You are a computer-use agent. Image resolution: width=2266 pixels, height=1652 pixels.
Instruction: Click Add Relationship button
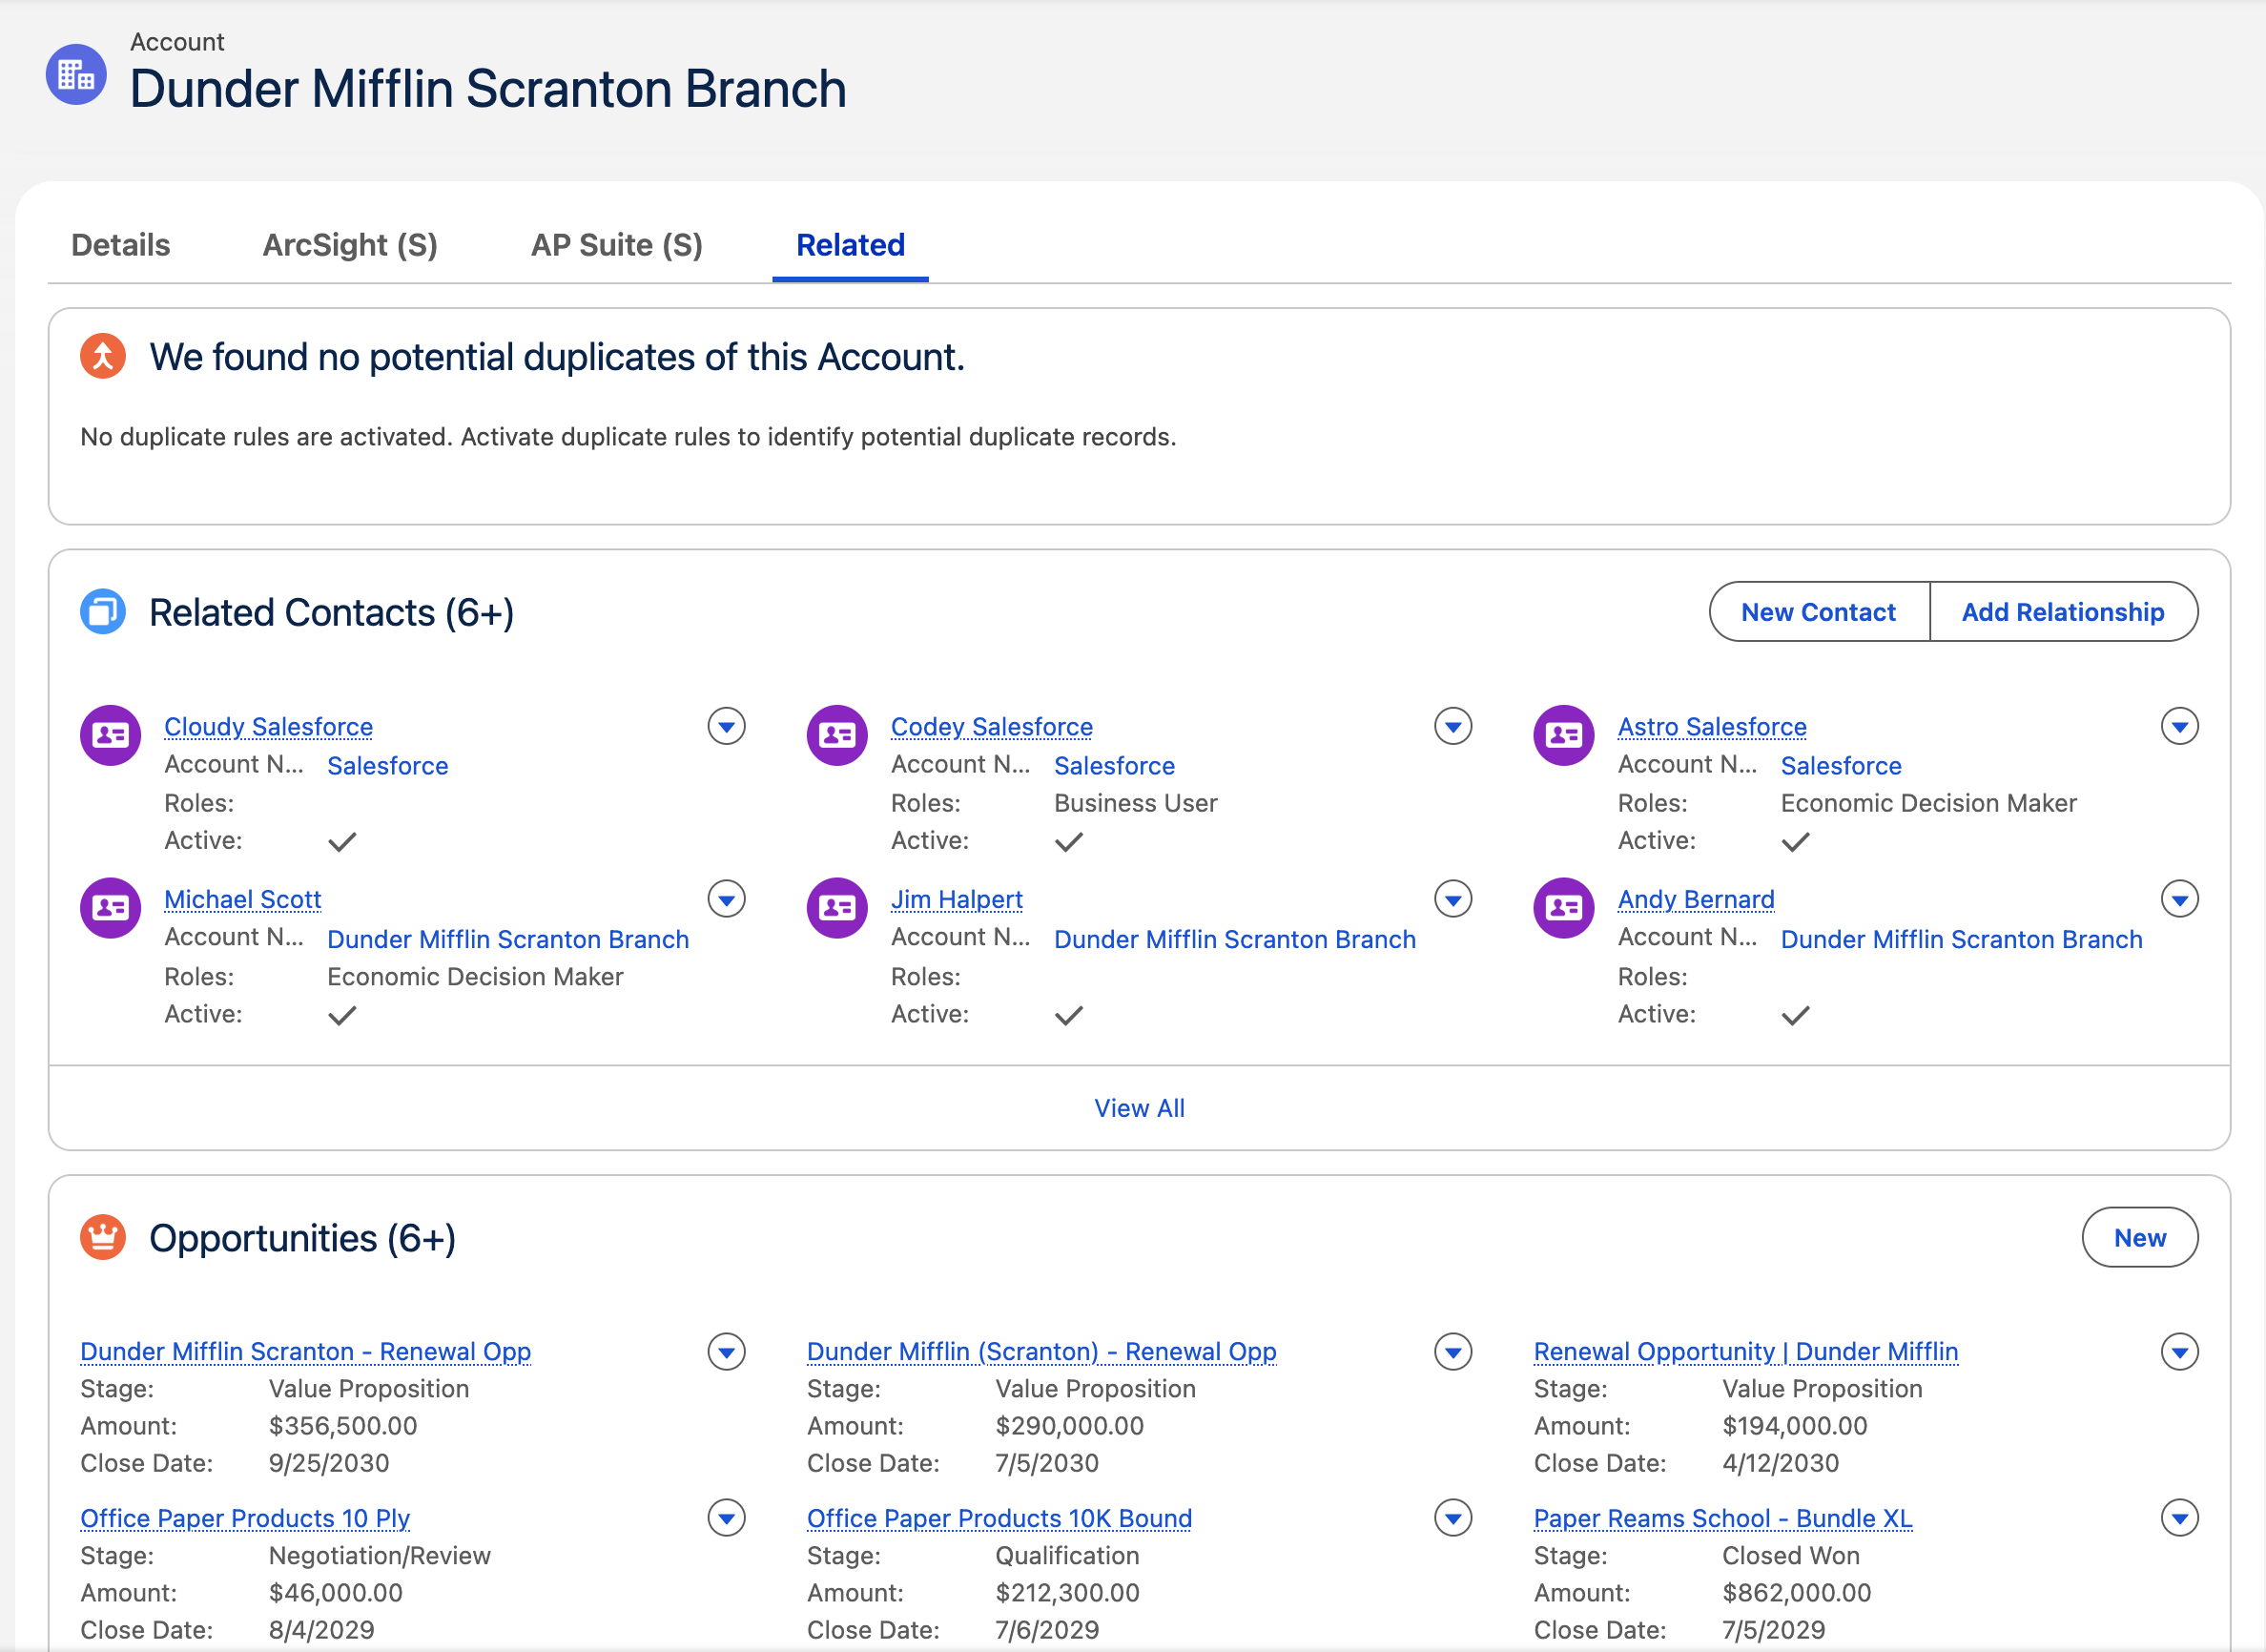[x=2063, y=612]
